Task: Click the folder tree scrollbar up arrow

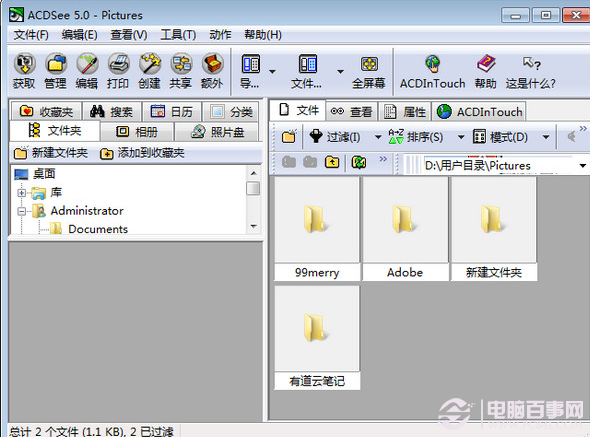Action: tap(253, 173)
